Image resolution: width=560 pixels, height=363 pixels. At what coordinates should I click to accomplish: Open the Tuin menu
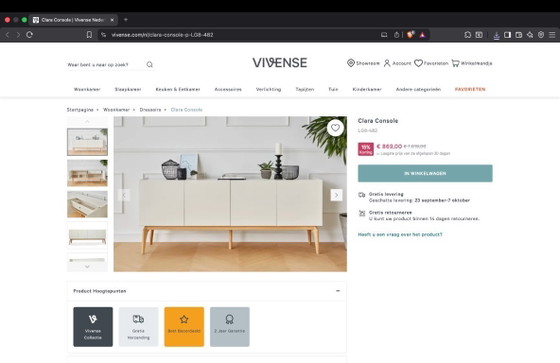click(333, 89)
